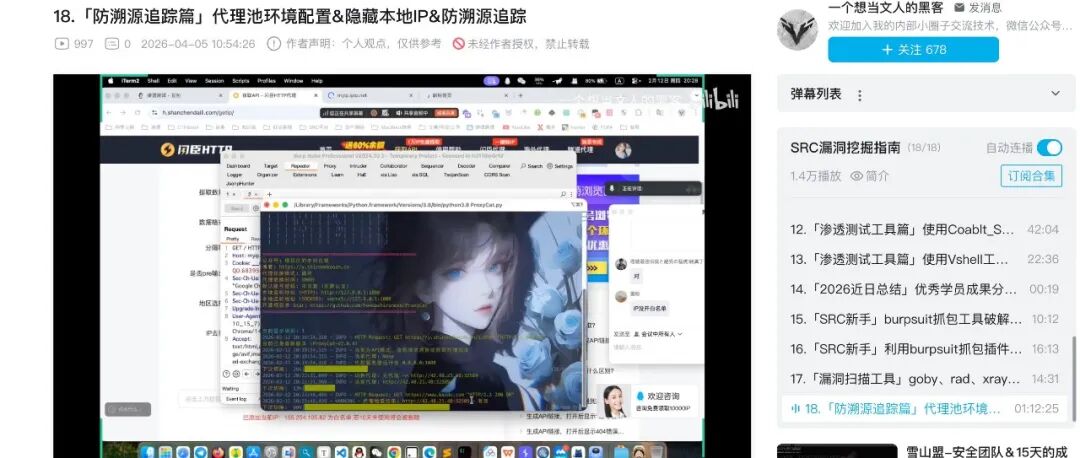Toggle the 自动连播 autoplay switch
Viewport: 1080px width, 458px height.
1050,147
